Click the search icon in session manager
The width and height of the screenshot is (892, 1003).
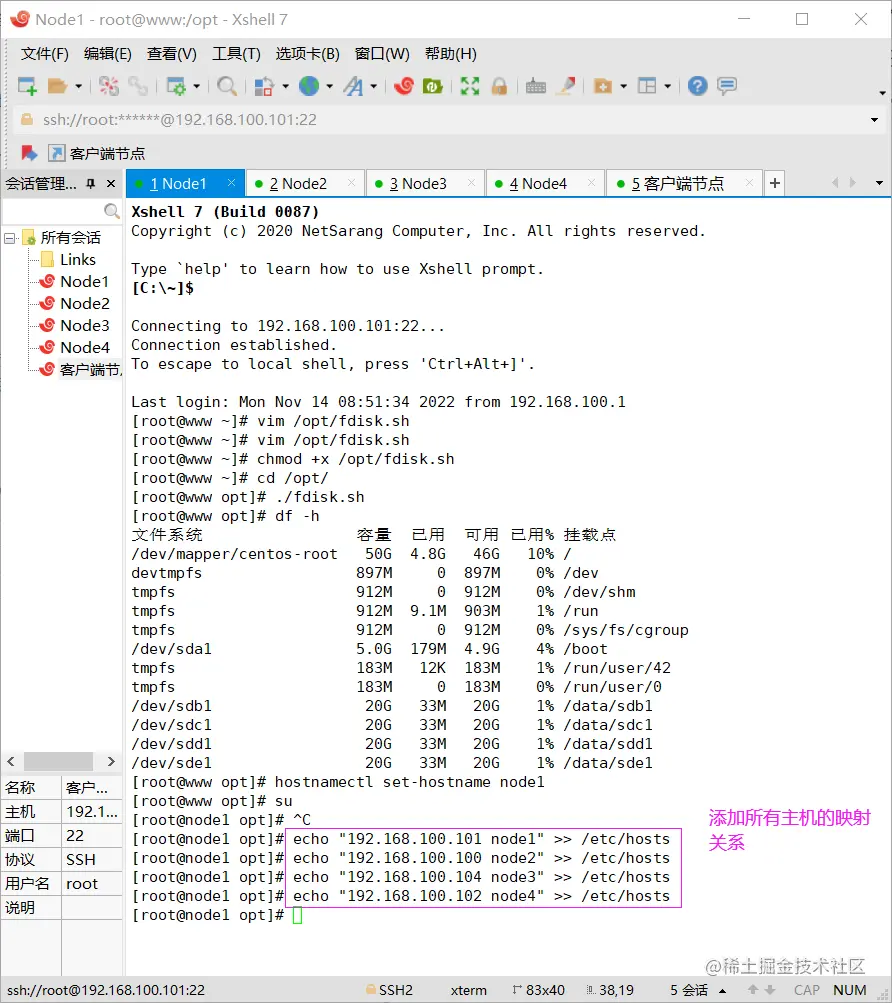[x=111, y=211]
